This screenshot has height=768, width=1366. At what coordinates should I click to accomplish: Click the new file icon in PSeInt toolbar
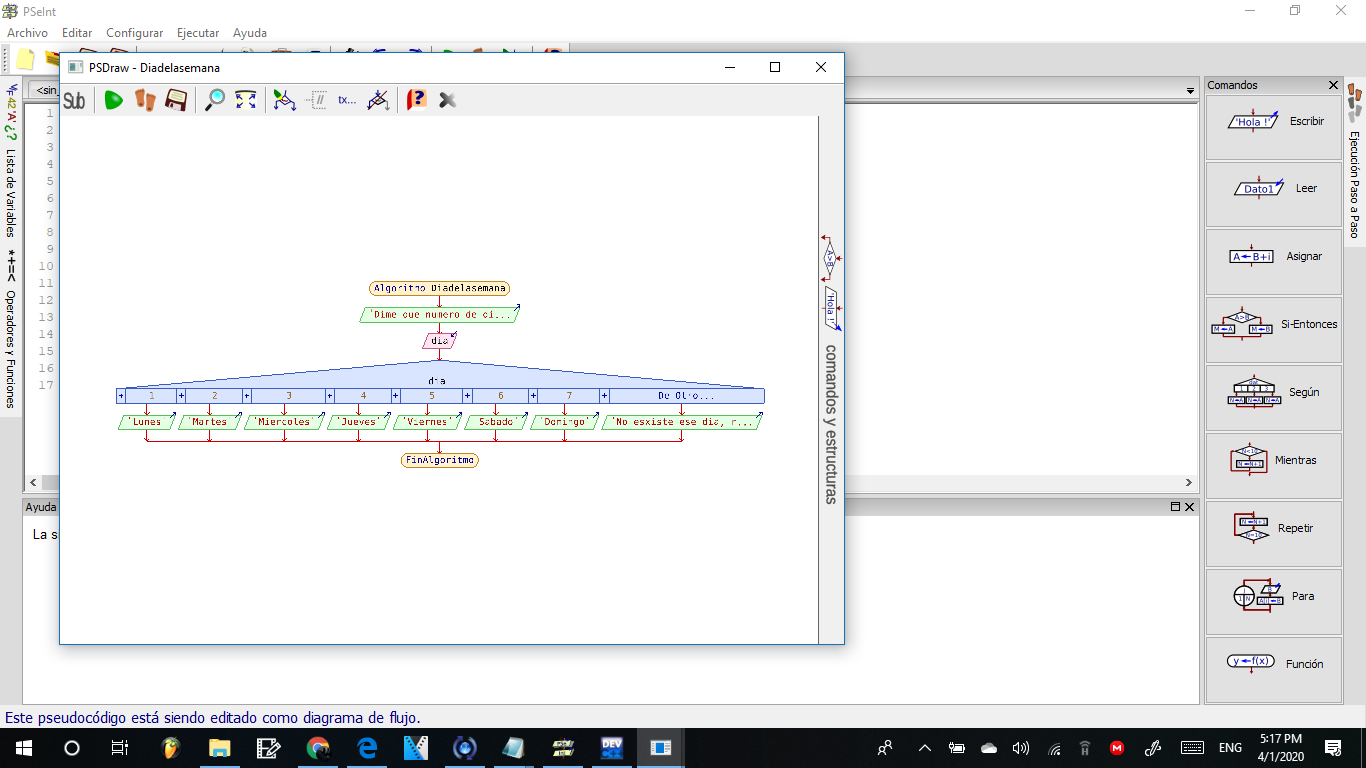pos(26,59)
